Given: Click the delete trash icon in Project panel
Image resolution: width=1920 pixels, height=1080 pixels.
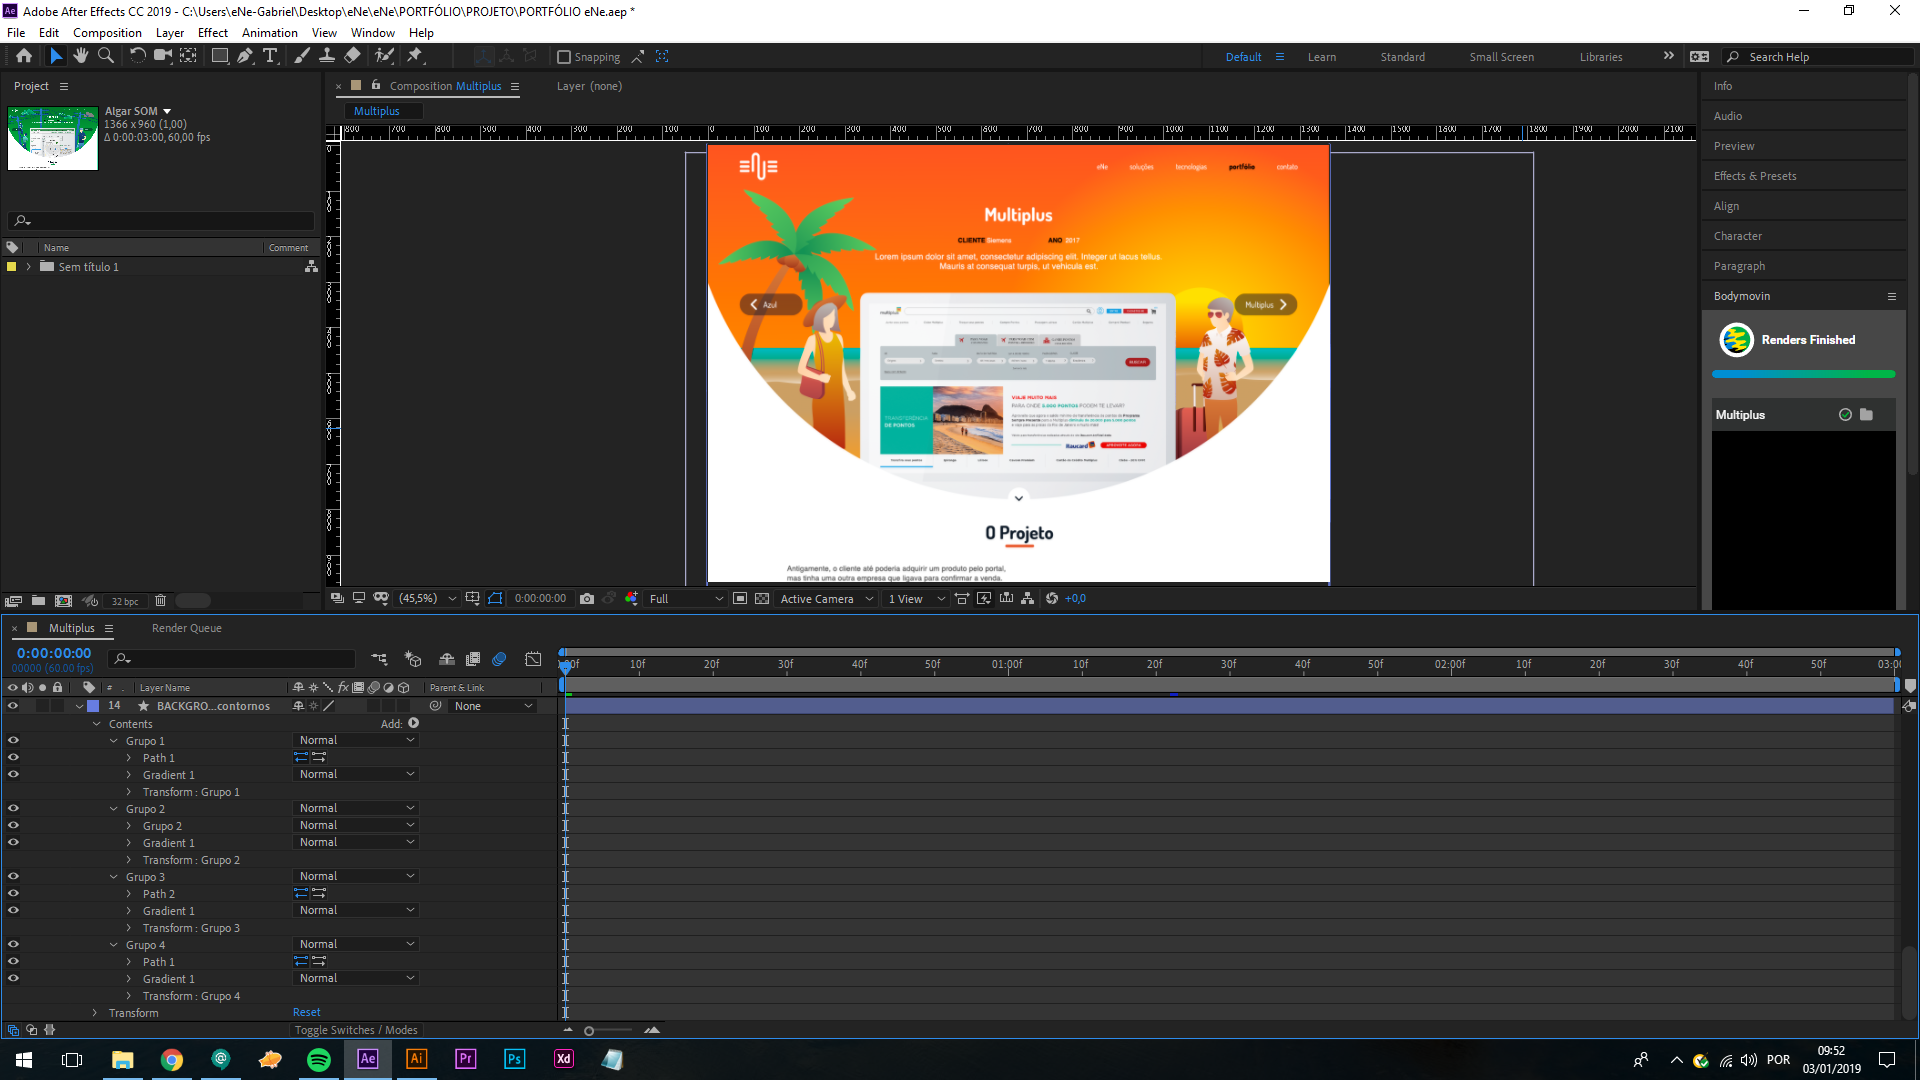Looking at the screenshot, I should pos(160,601).
